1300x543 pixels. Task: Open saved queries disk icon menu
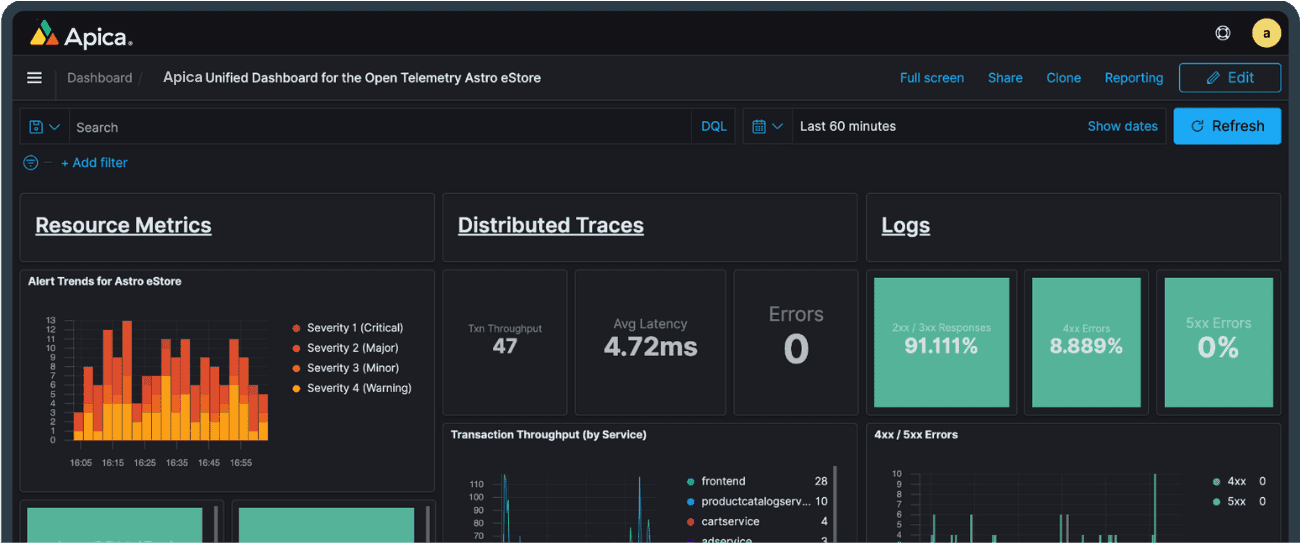point(44,127)
